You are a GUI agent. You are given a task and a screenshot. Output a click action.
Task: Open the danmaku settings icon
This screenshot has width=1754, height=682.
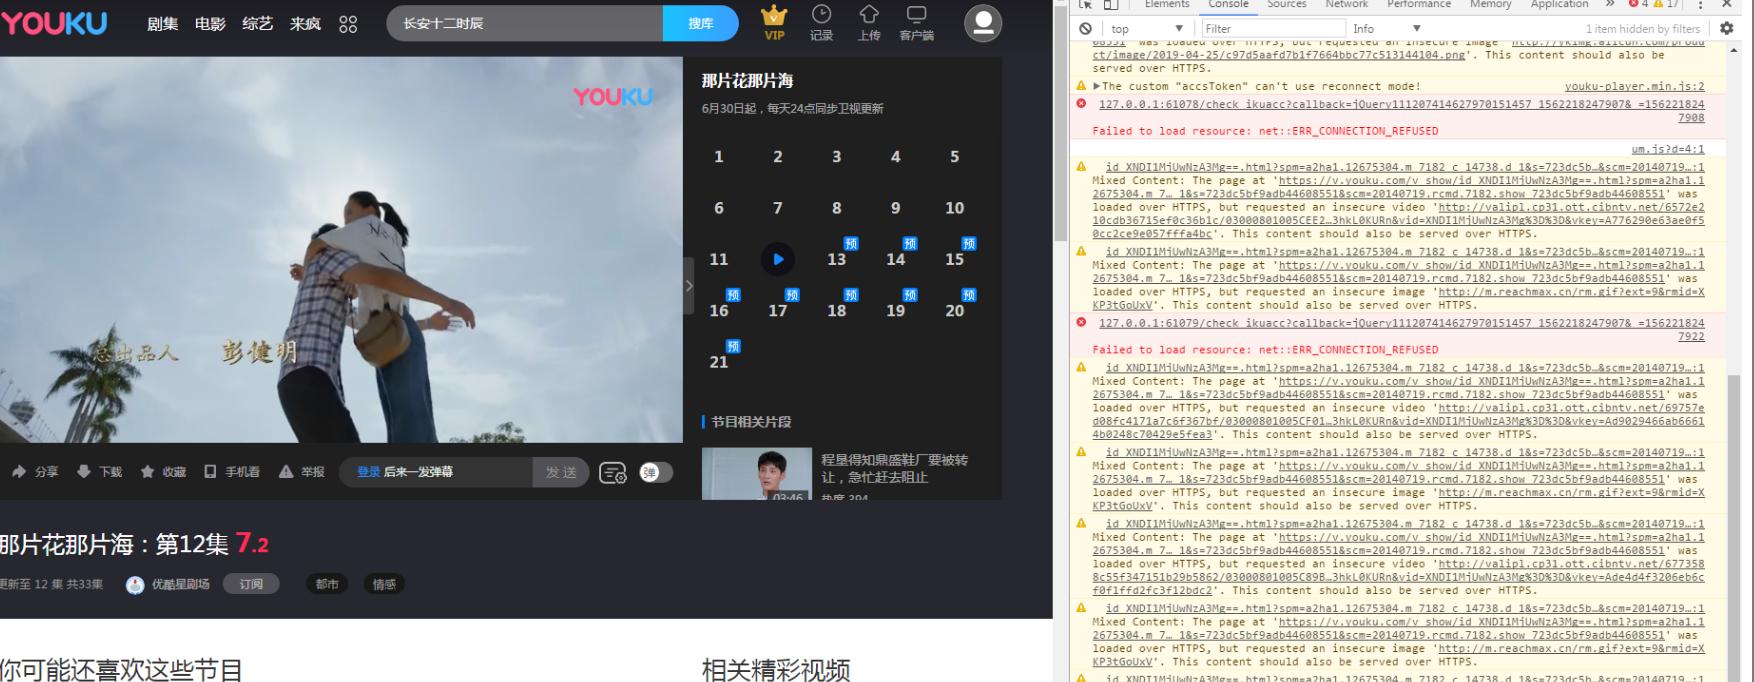pos(613,473)
